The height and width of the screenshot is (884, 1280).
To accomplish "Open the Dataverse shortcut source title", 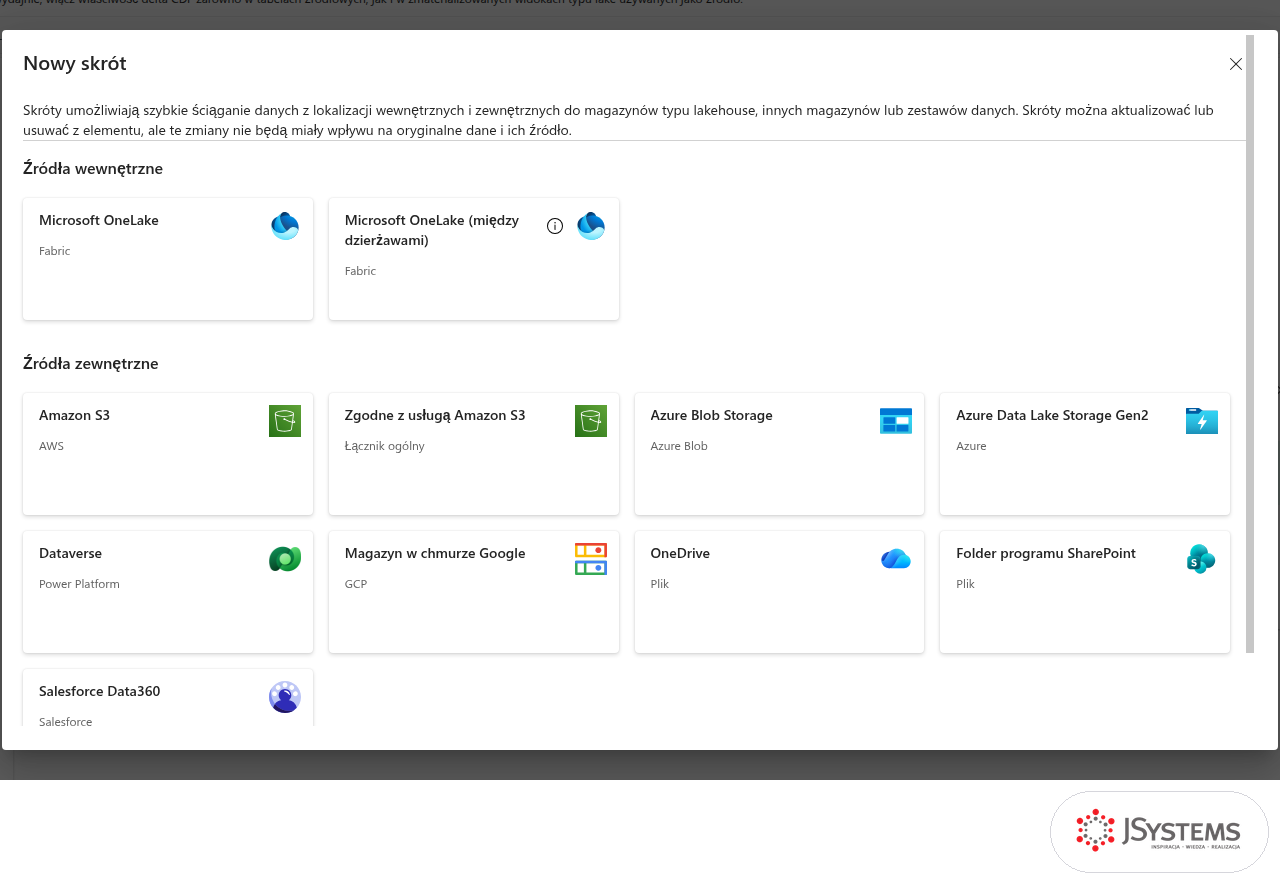I will pyautogui.click(x=70, y=554).
